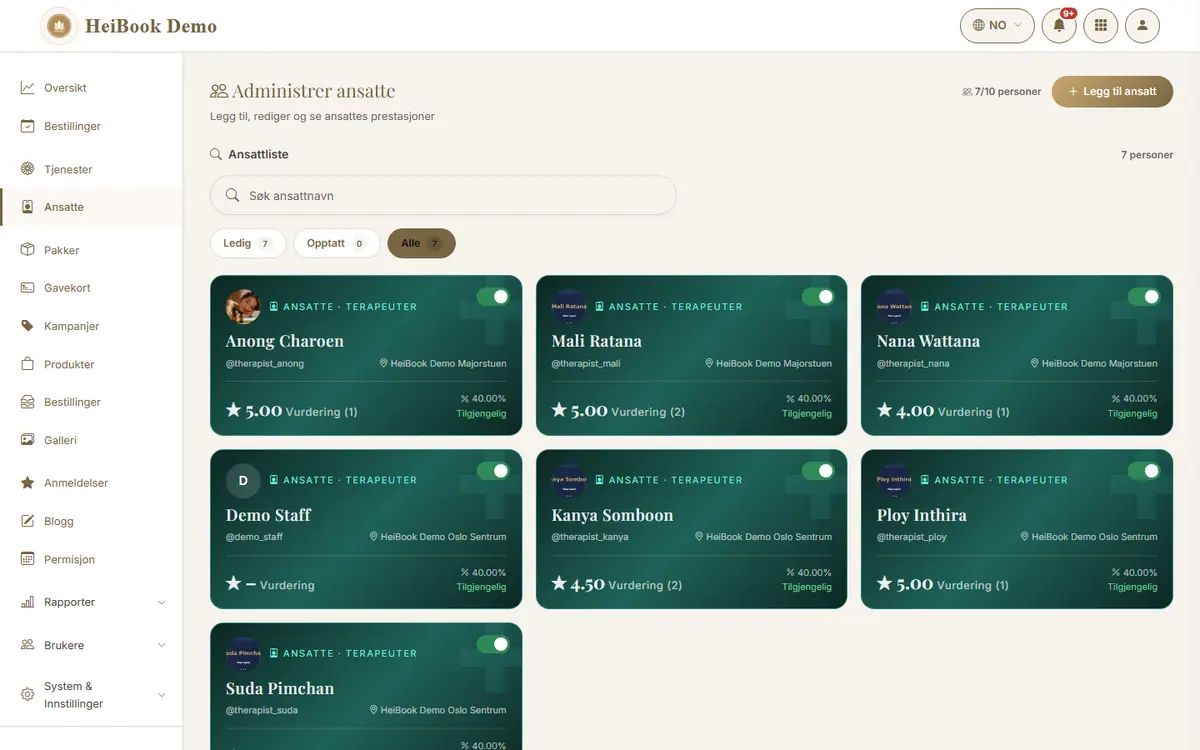Click the Anmeldelser star icon in sidebar
The image size is (1200, 750).
[27, 483]
